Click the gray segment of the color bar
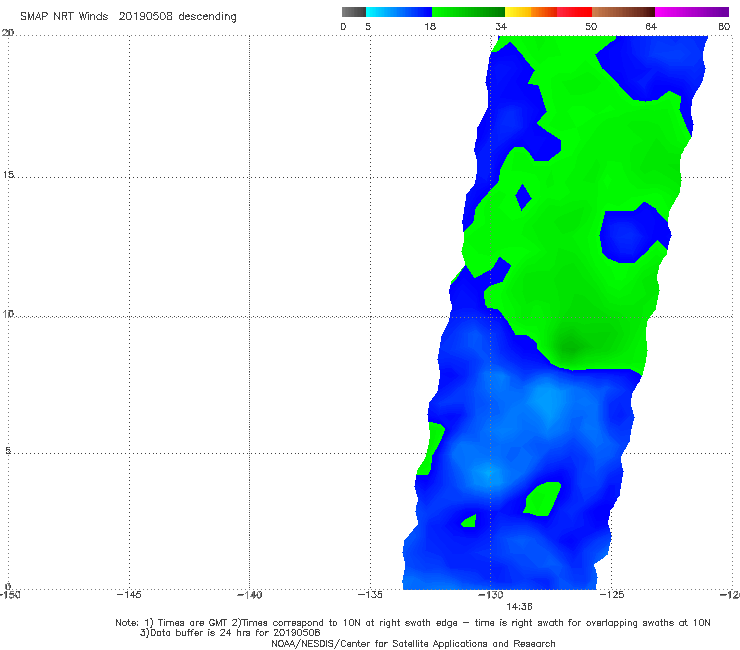Image resolution: width=740 pixels, height=650 pixels. tap(354, 12)
